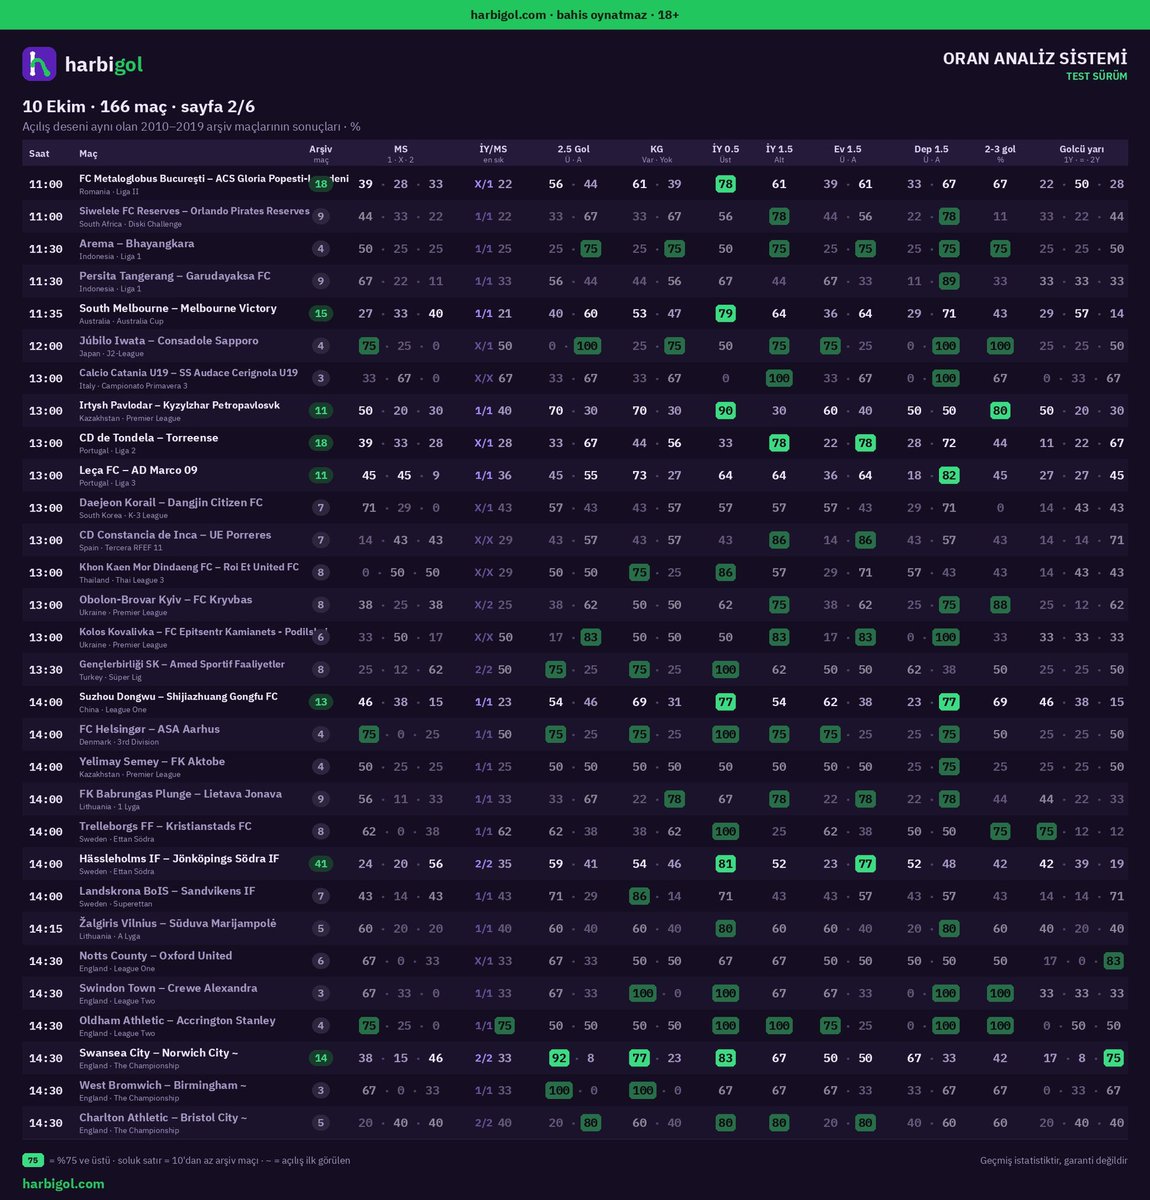Screen dimensions: 1150x1200
Task: Select Swindon Town – Crewe Alexandra match
Action: 575,994
